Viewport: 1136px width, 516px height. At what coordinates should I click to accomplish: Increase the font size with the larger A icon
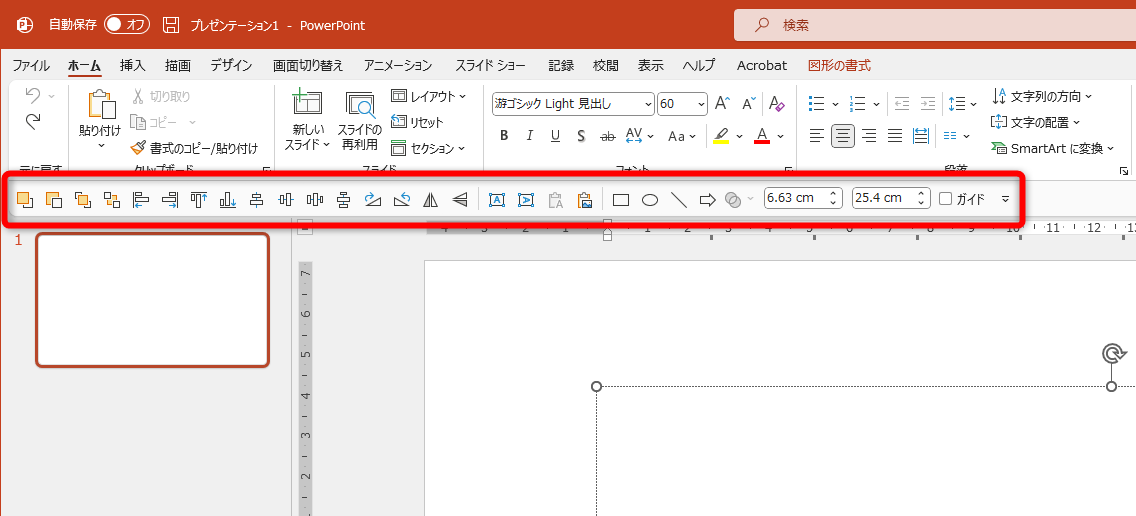click(722, 104)
